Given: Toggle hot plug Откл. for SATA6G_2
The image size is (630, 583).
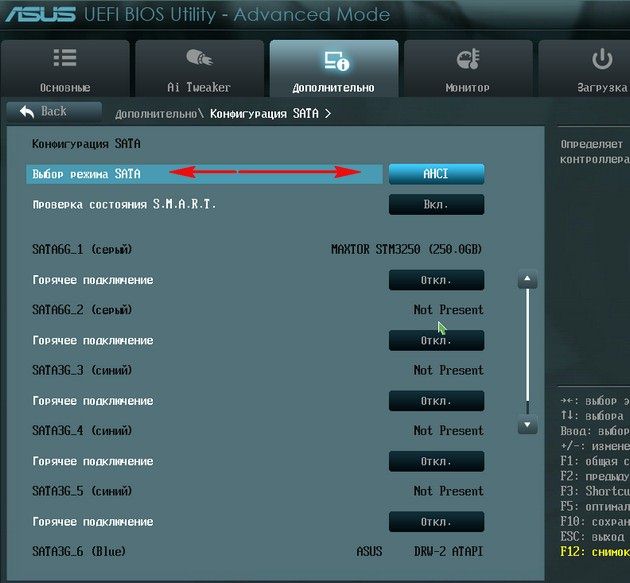Looking at the screenshot, I should click(436, 341).
